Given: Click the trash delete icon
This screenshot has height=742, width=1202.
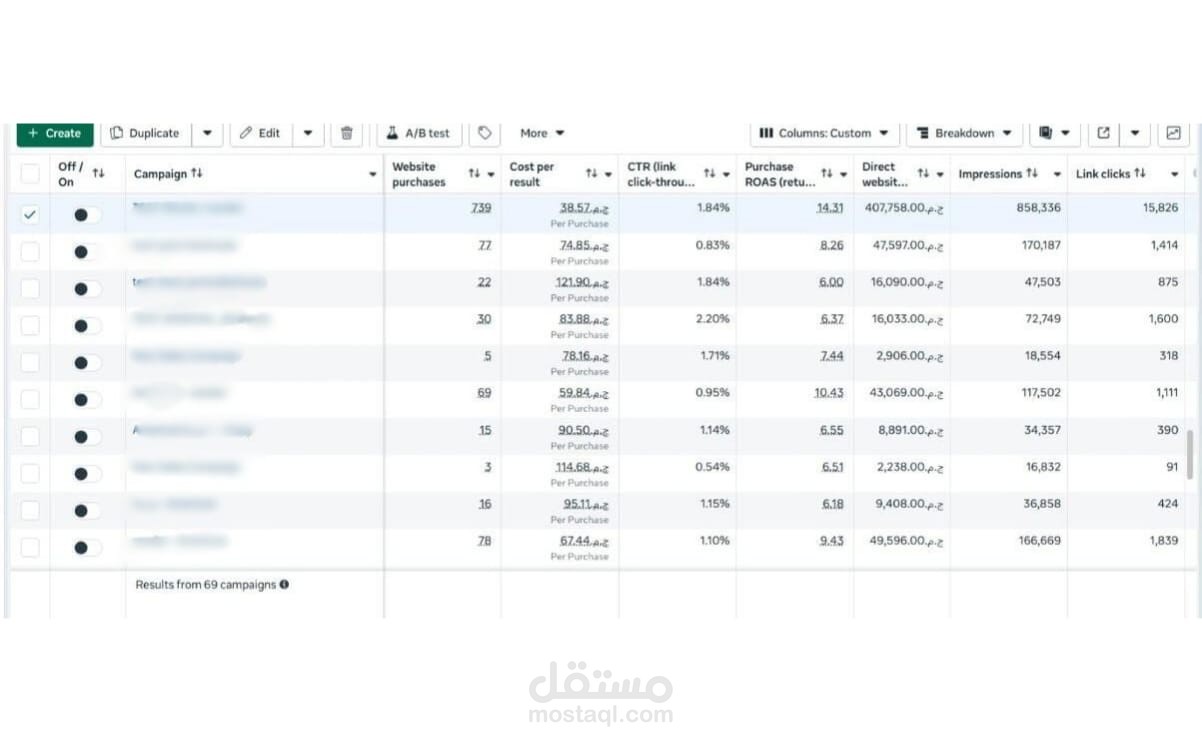Looking at the screenshot, I should (347, 133).
